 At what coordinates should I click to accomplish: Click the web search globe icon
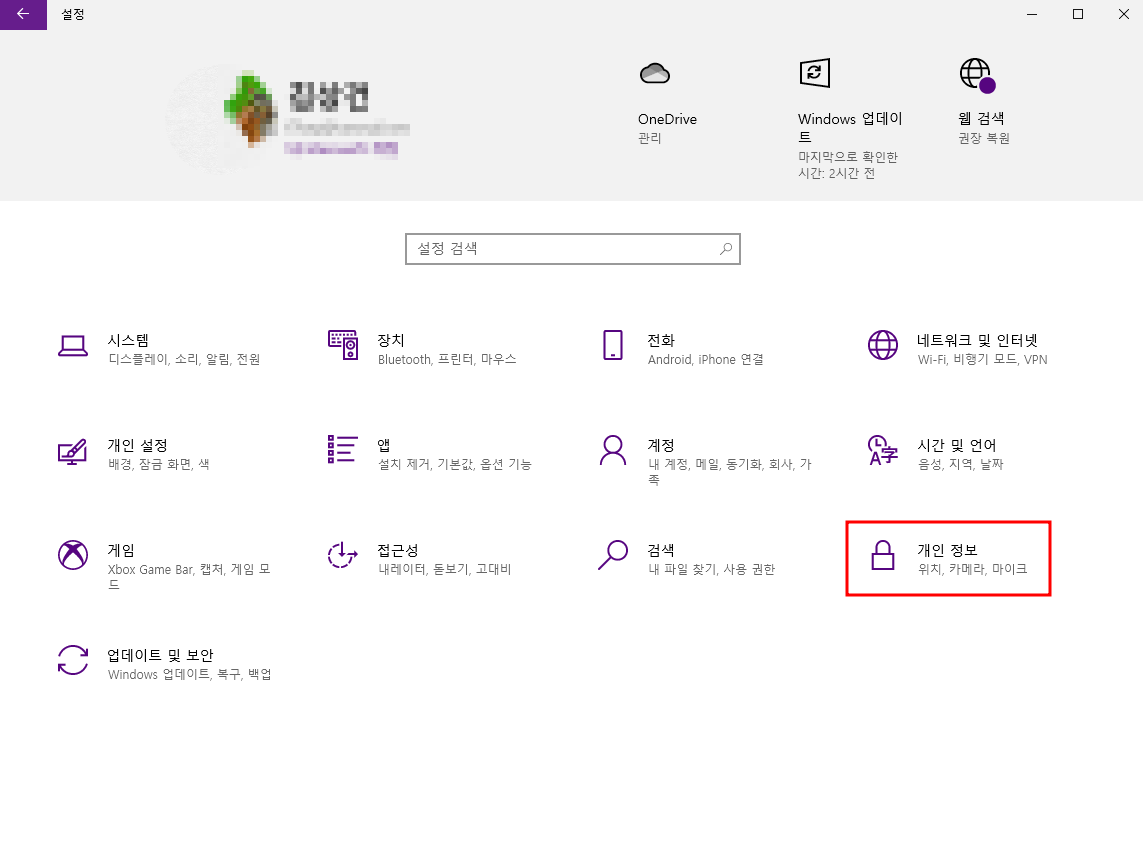(977, 75)
